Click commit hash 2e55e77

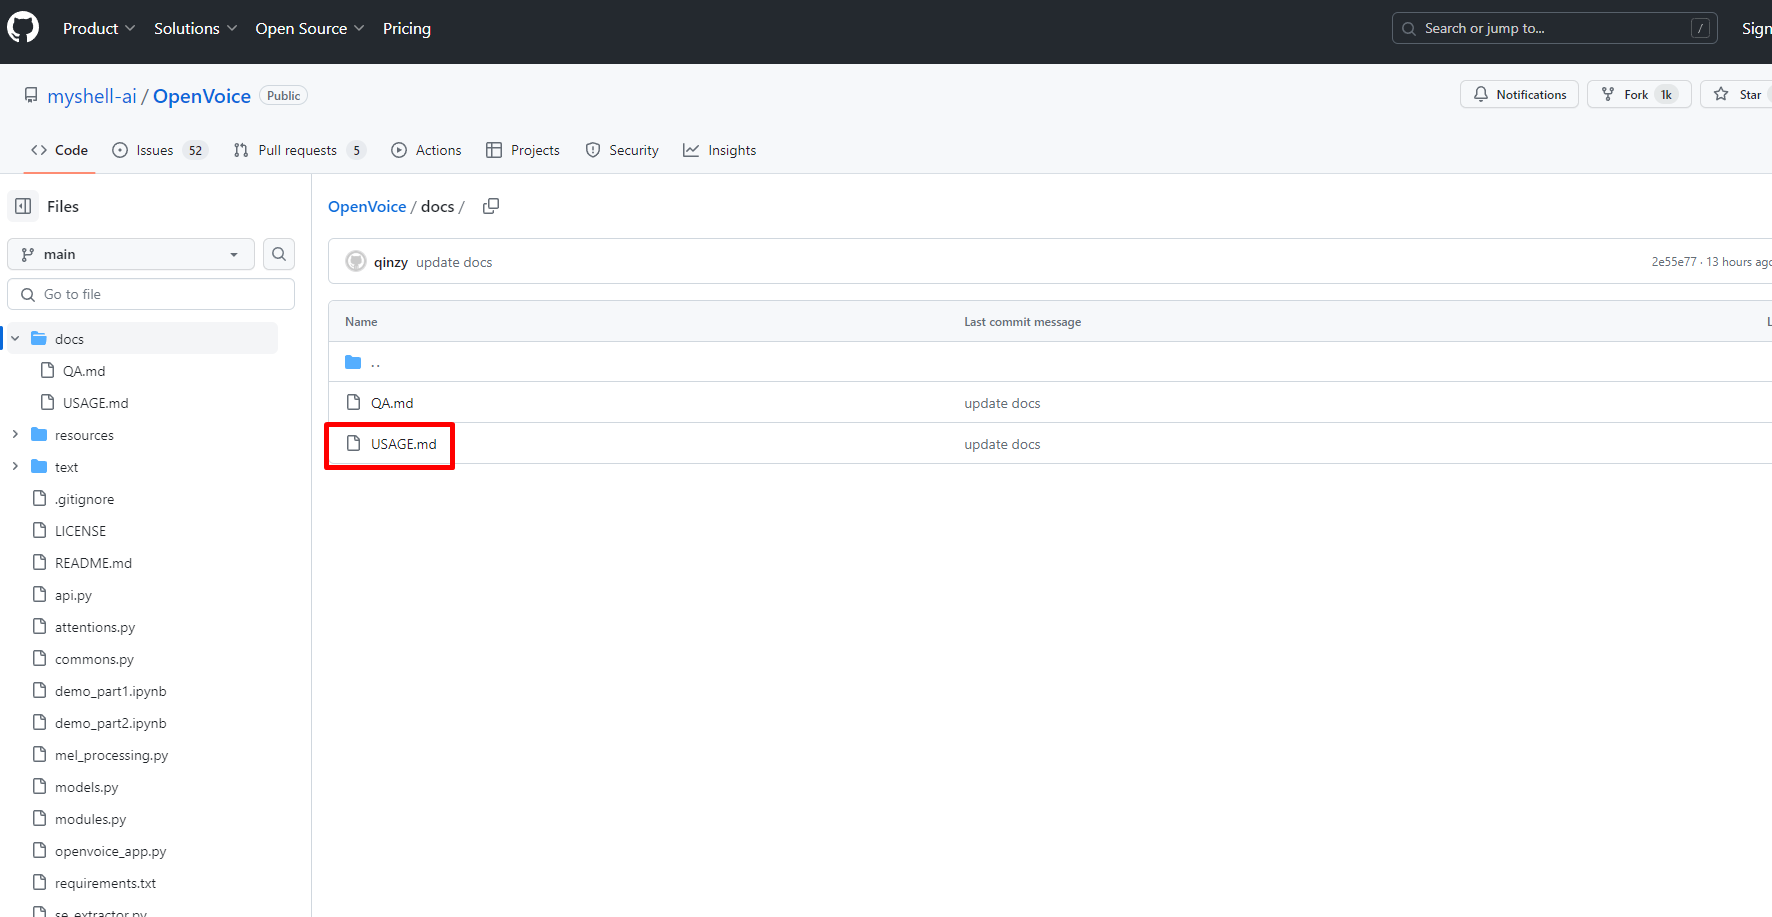1674,262
